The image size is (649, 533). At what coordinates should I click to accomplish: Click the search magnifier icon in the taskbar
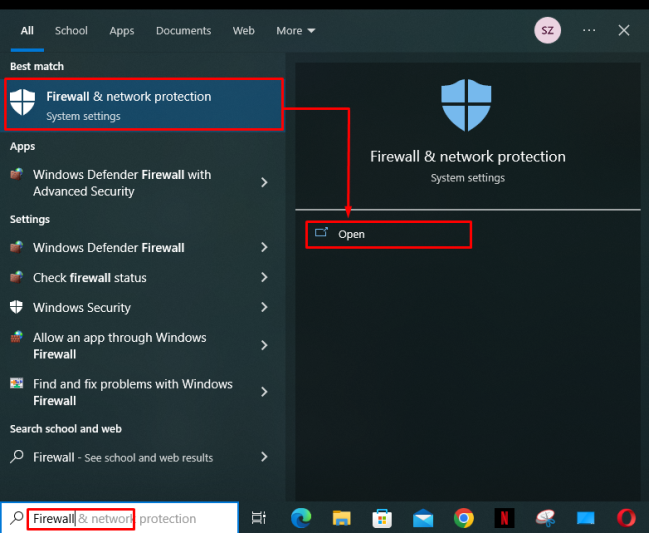[x=17, y=518]
